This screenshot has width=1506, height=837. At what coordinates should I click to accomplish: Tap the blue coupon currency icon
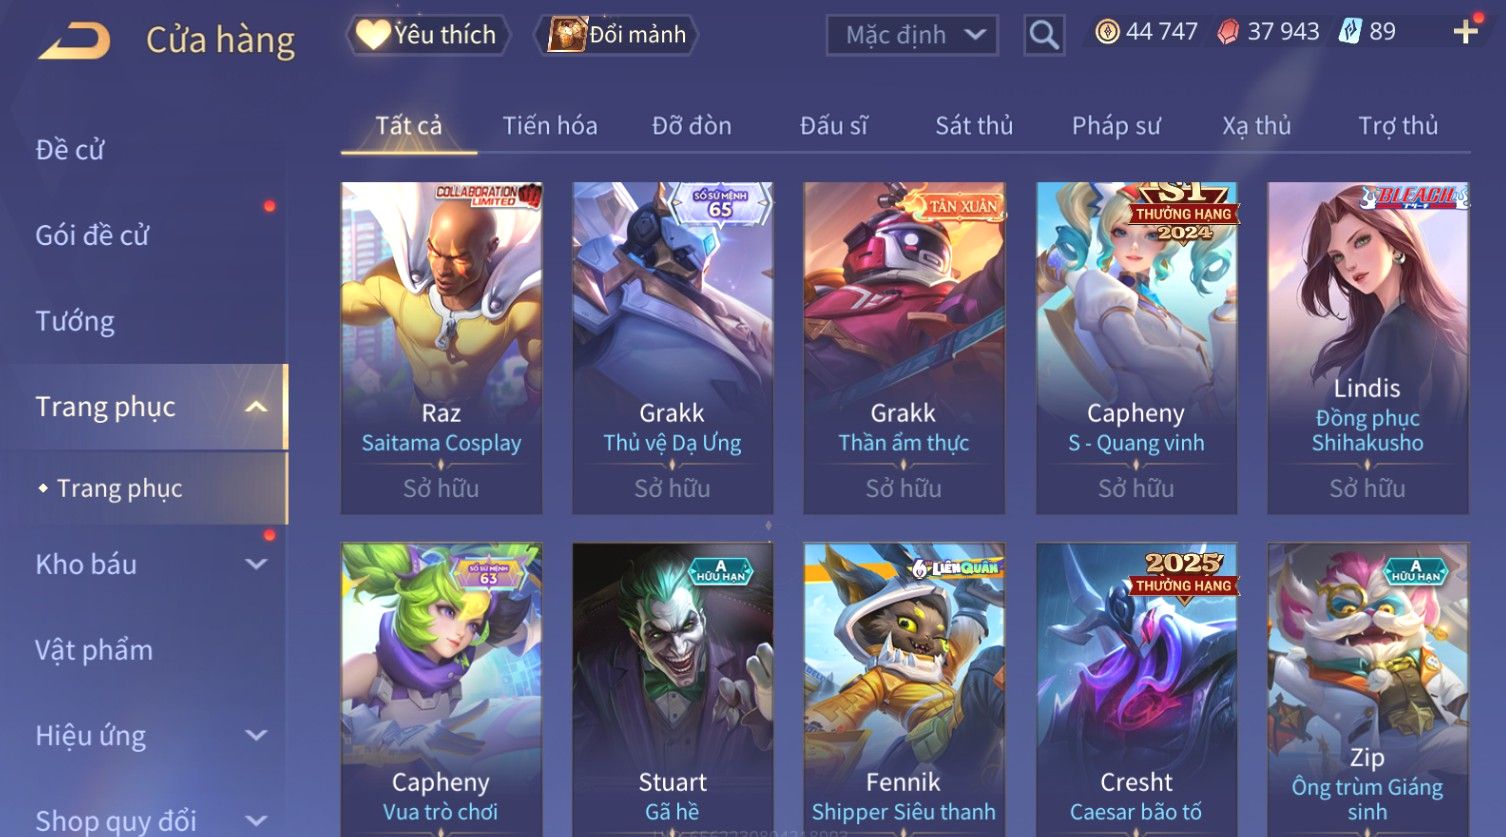click(x=1350, y=32)
